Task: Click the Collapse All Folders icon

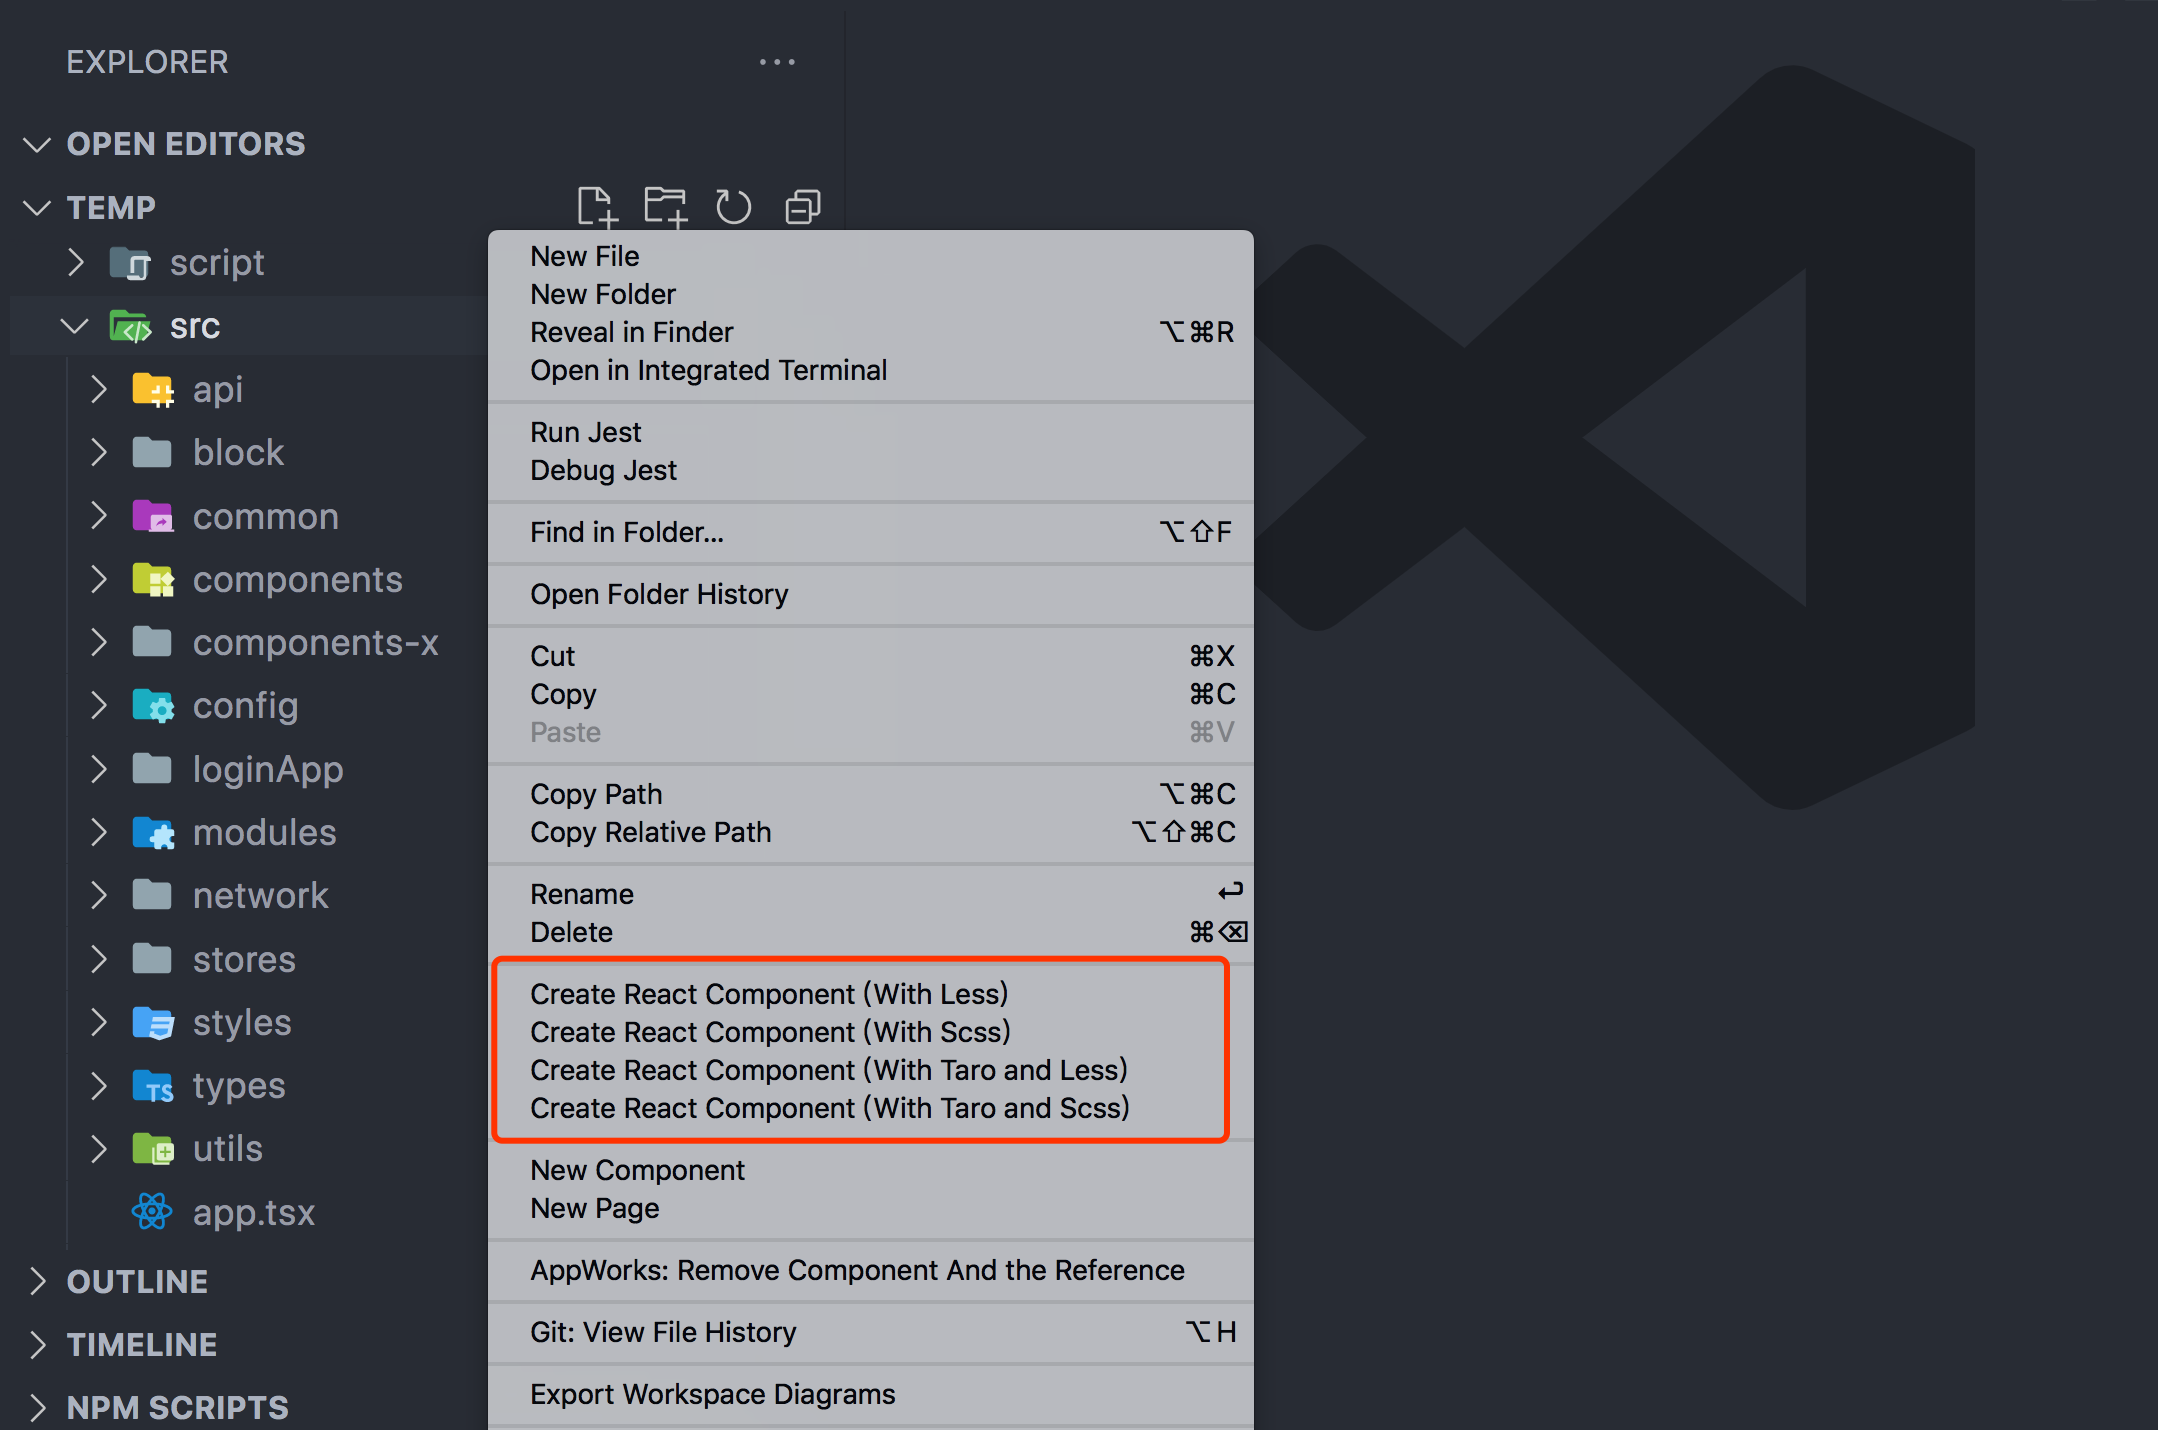Action: [801, 206]
